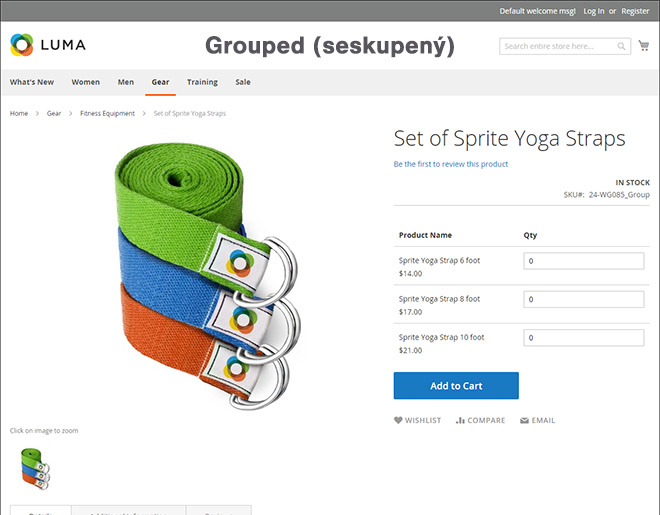
Task: Click the Wishlist heart icon
Action: [398, 421]
